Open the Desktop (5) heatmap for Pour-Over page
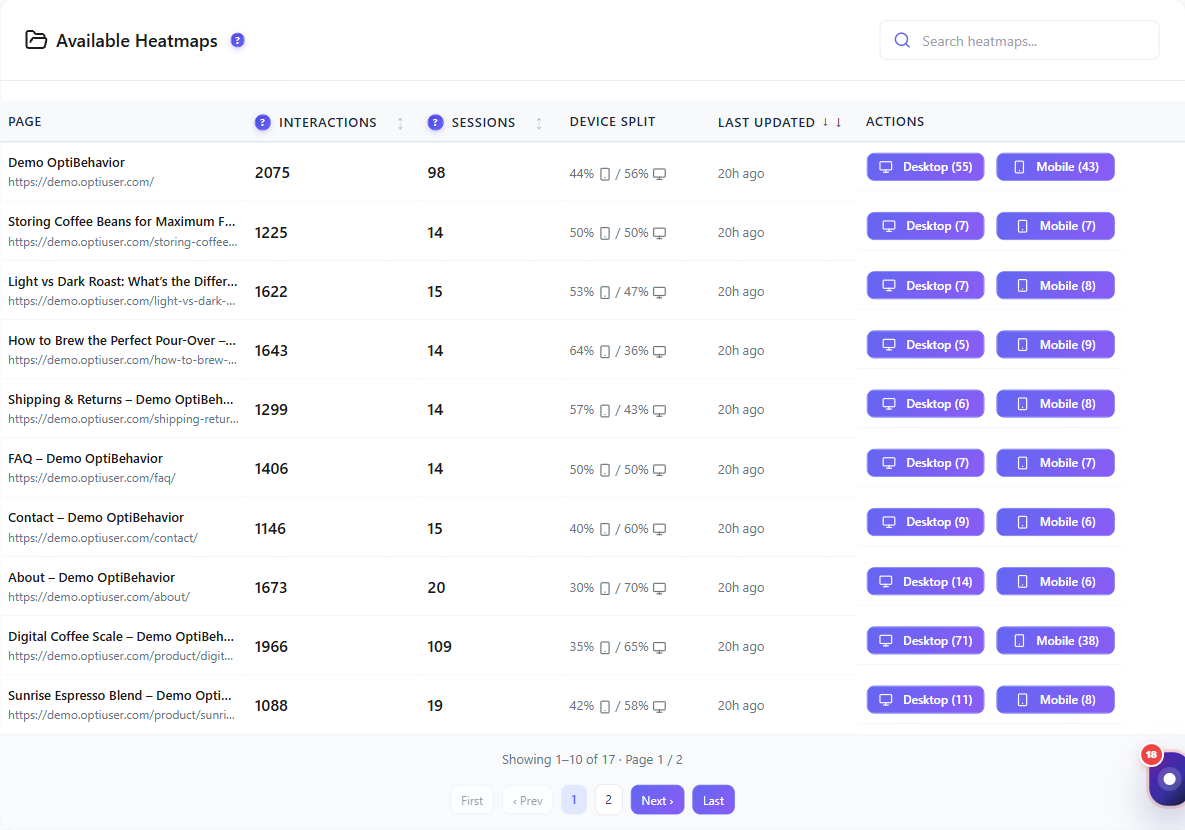Viewport: 1185px width, 830px height. pos(925,345)
